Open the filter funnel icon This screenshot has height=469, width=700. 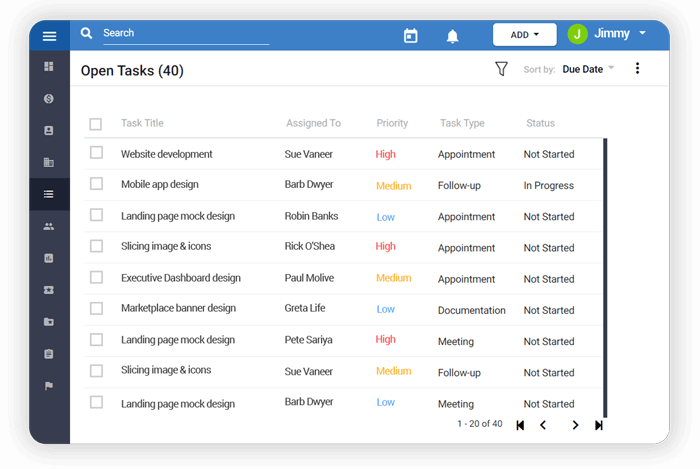(501, 69)
